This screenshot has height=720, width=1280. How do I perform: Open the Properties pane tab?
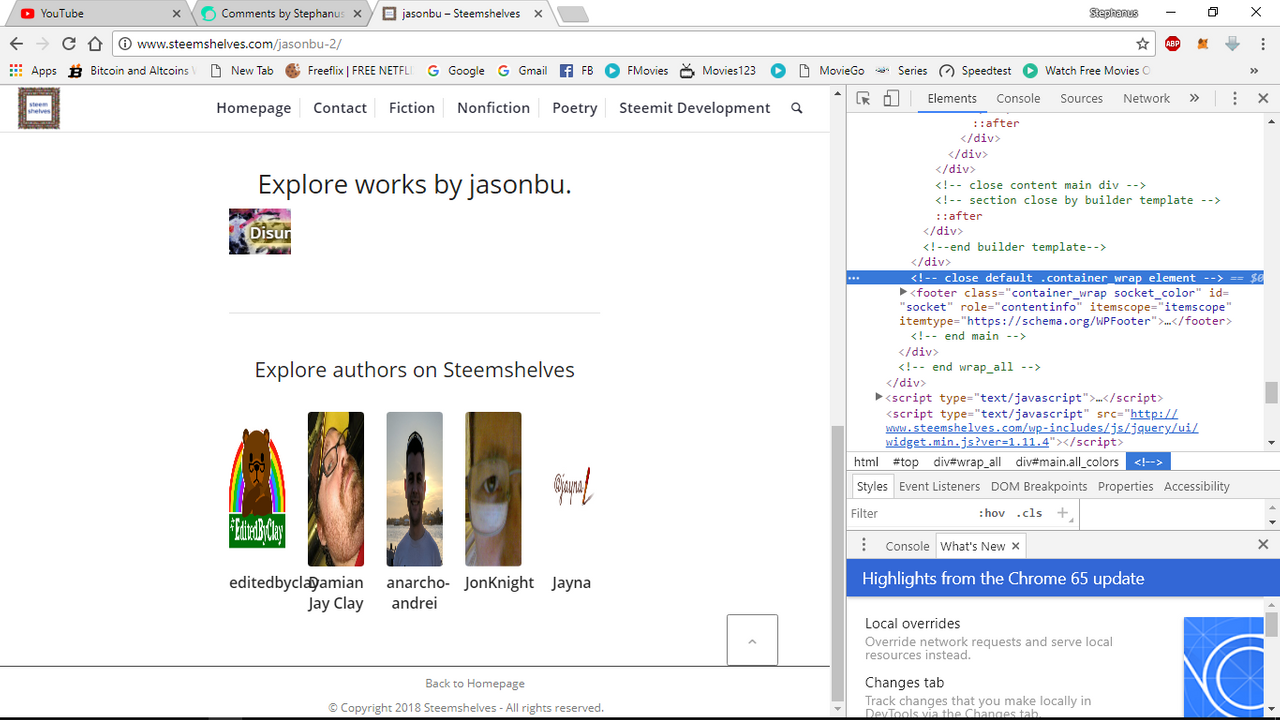pos(1125,486)
